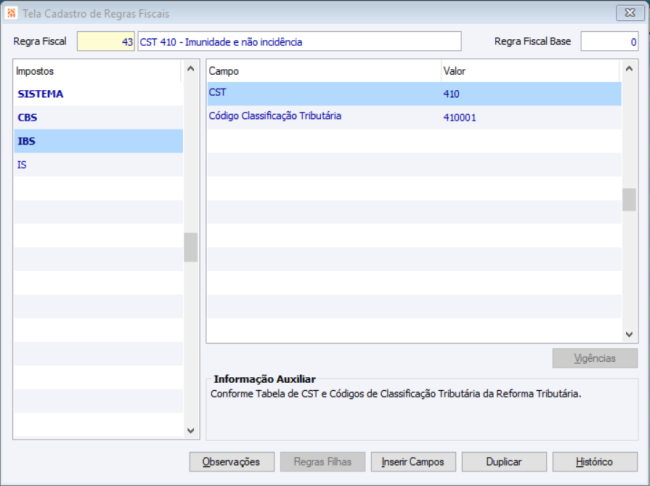Select SISTEMA in the Impostos list
The image size is (650, 486).
(98, 94)
